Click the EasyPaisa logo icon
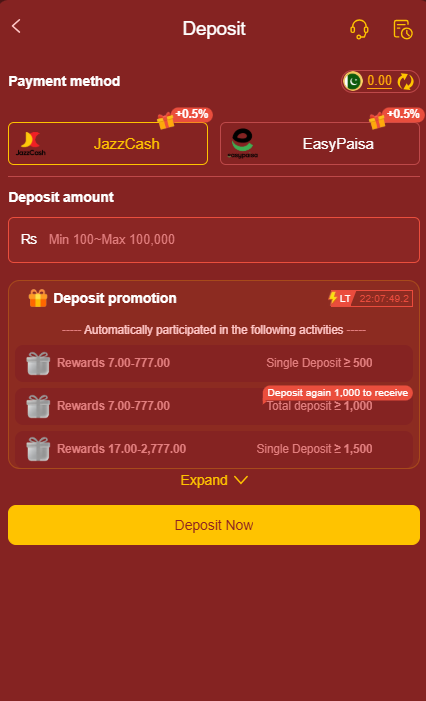Image resolution: width=426 pixels, height=701 pixels. click(x=242, y=144)
